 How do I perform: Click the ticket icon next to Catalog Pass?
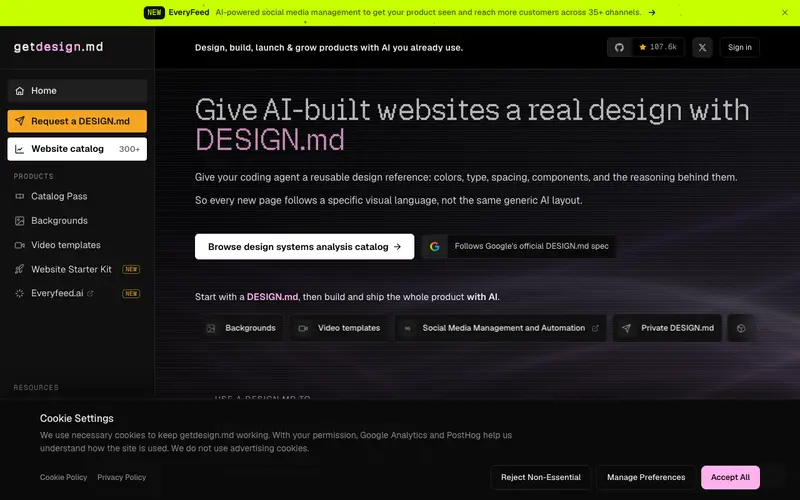19,196
